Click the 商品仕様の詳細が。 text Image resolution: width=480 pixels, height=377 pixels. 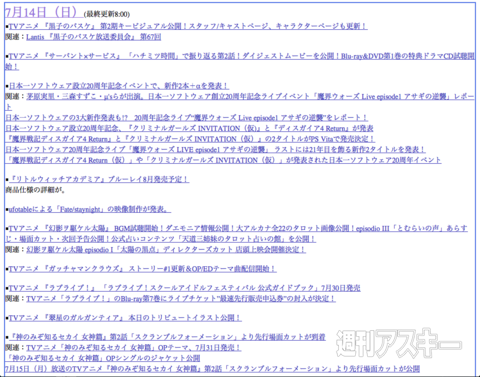click(35, 190)
